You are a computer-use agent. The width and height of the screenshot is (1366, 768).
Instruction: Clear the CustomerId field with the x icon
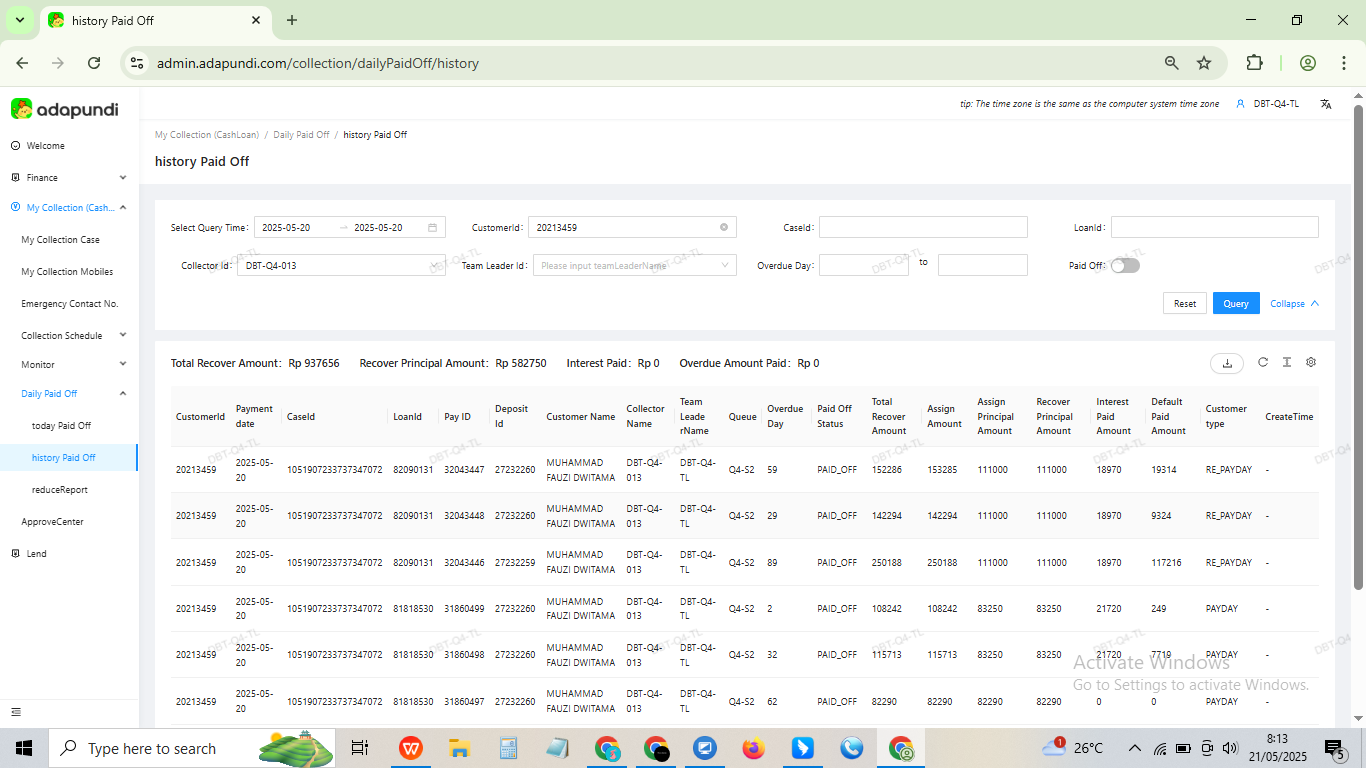(x=724, y=227)
